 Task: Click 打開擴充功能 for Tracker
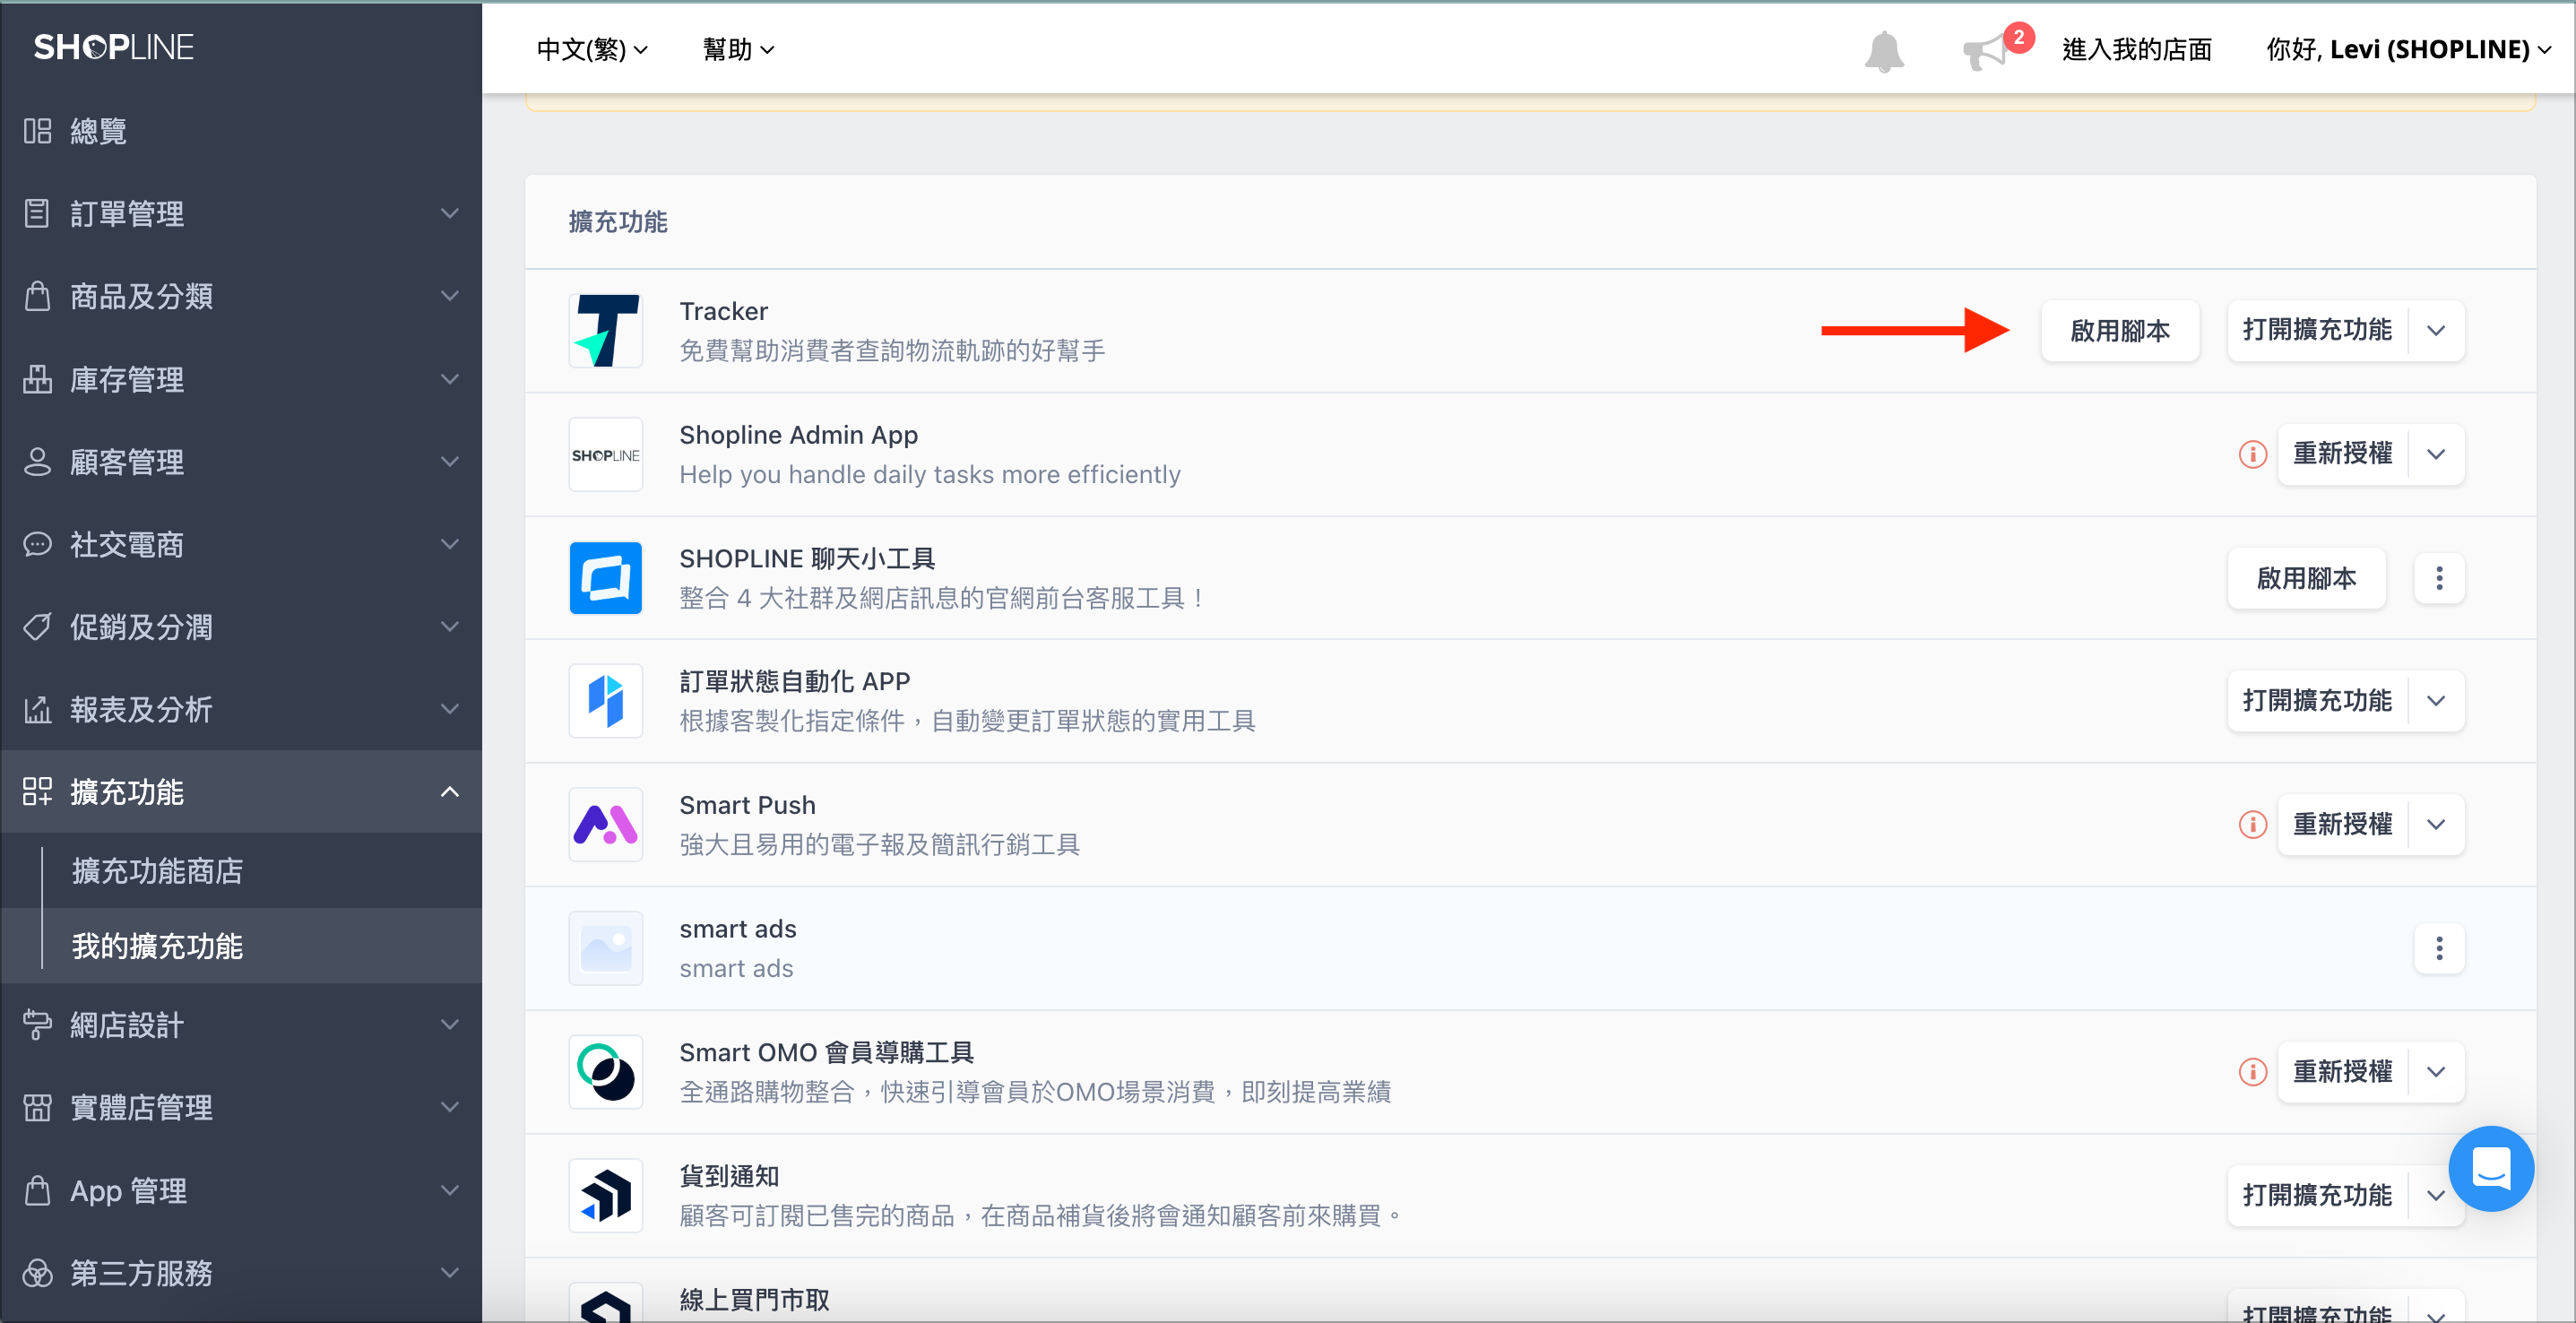2318,331
